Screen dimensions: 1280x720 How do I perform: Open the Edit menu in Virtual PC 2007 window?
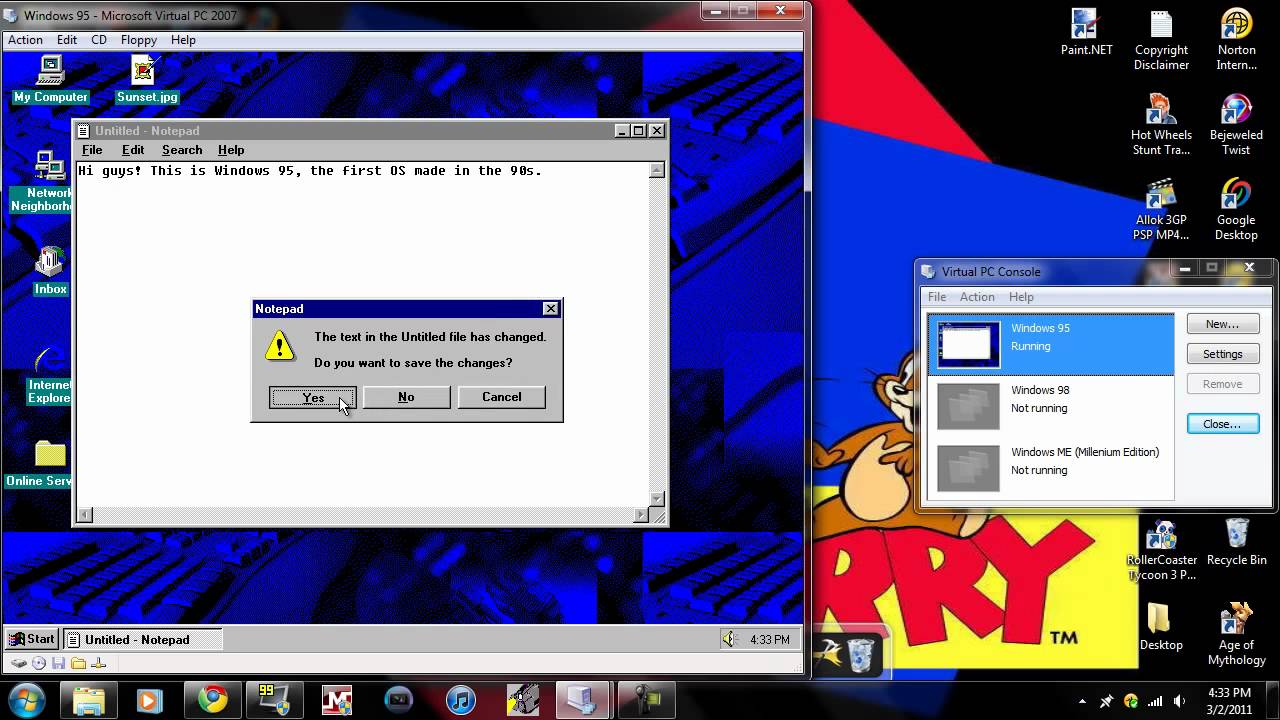tap(67, 40)
